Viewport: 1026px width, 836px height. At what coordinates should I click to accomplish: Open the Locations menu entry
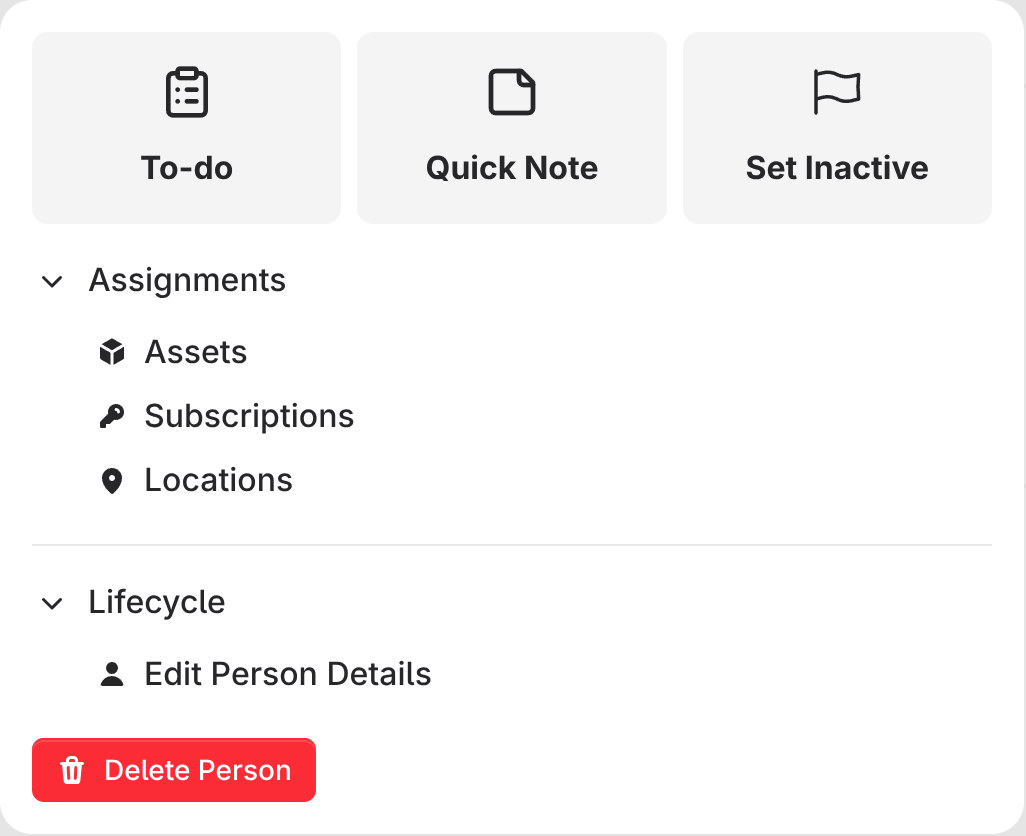pyautogui.click(x=219, y=480)
